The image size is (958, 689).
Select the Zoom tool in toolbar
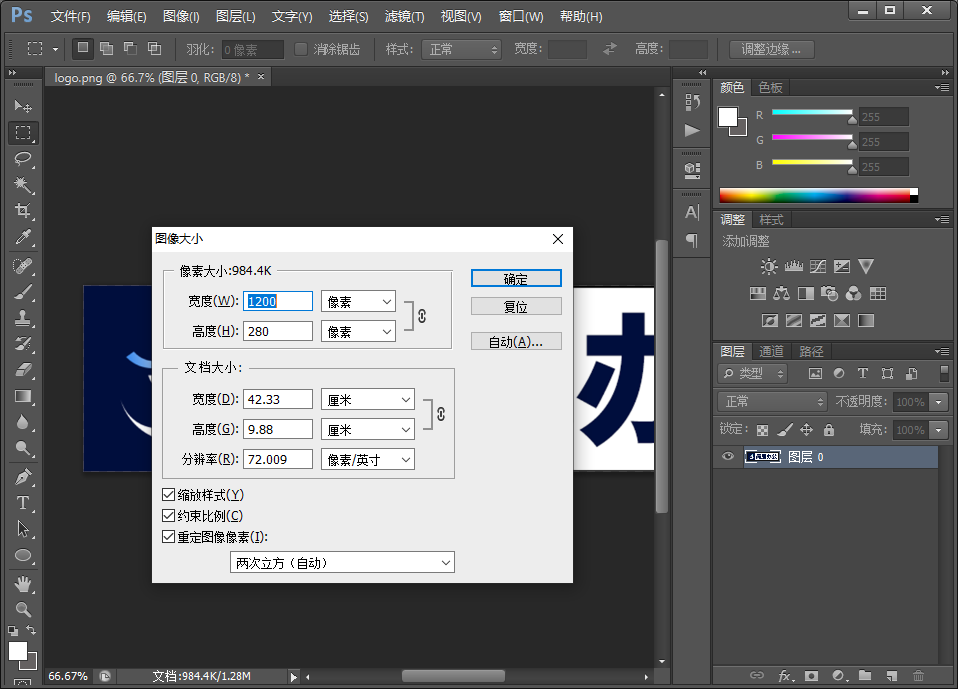pos(23,609)
